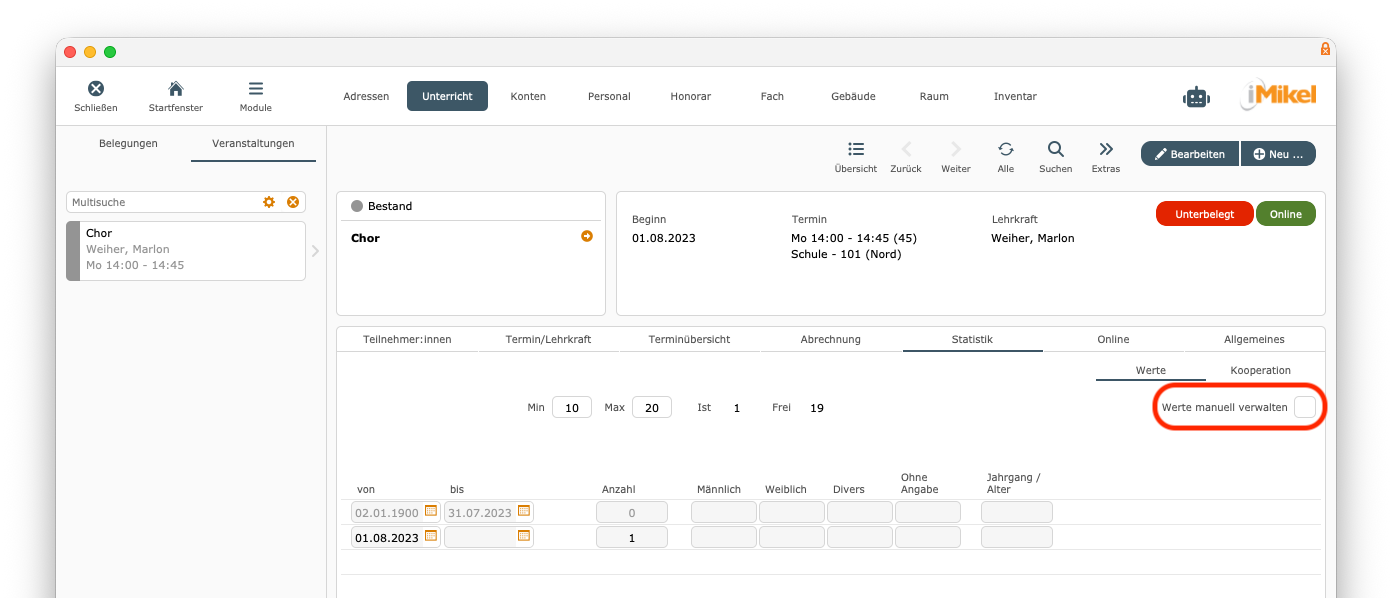The height and width of the screenshot is (598, 1392).
Task: Reload all records with Alle icon
Action: point(1006,150)
